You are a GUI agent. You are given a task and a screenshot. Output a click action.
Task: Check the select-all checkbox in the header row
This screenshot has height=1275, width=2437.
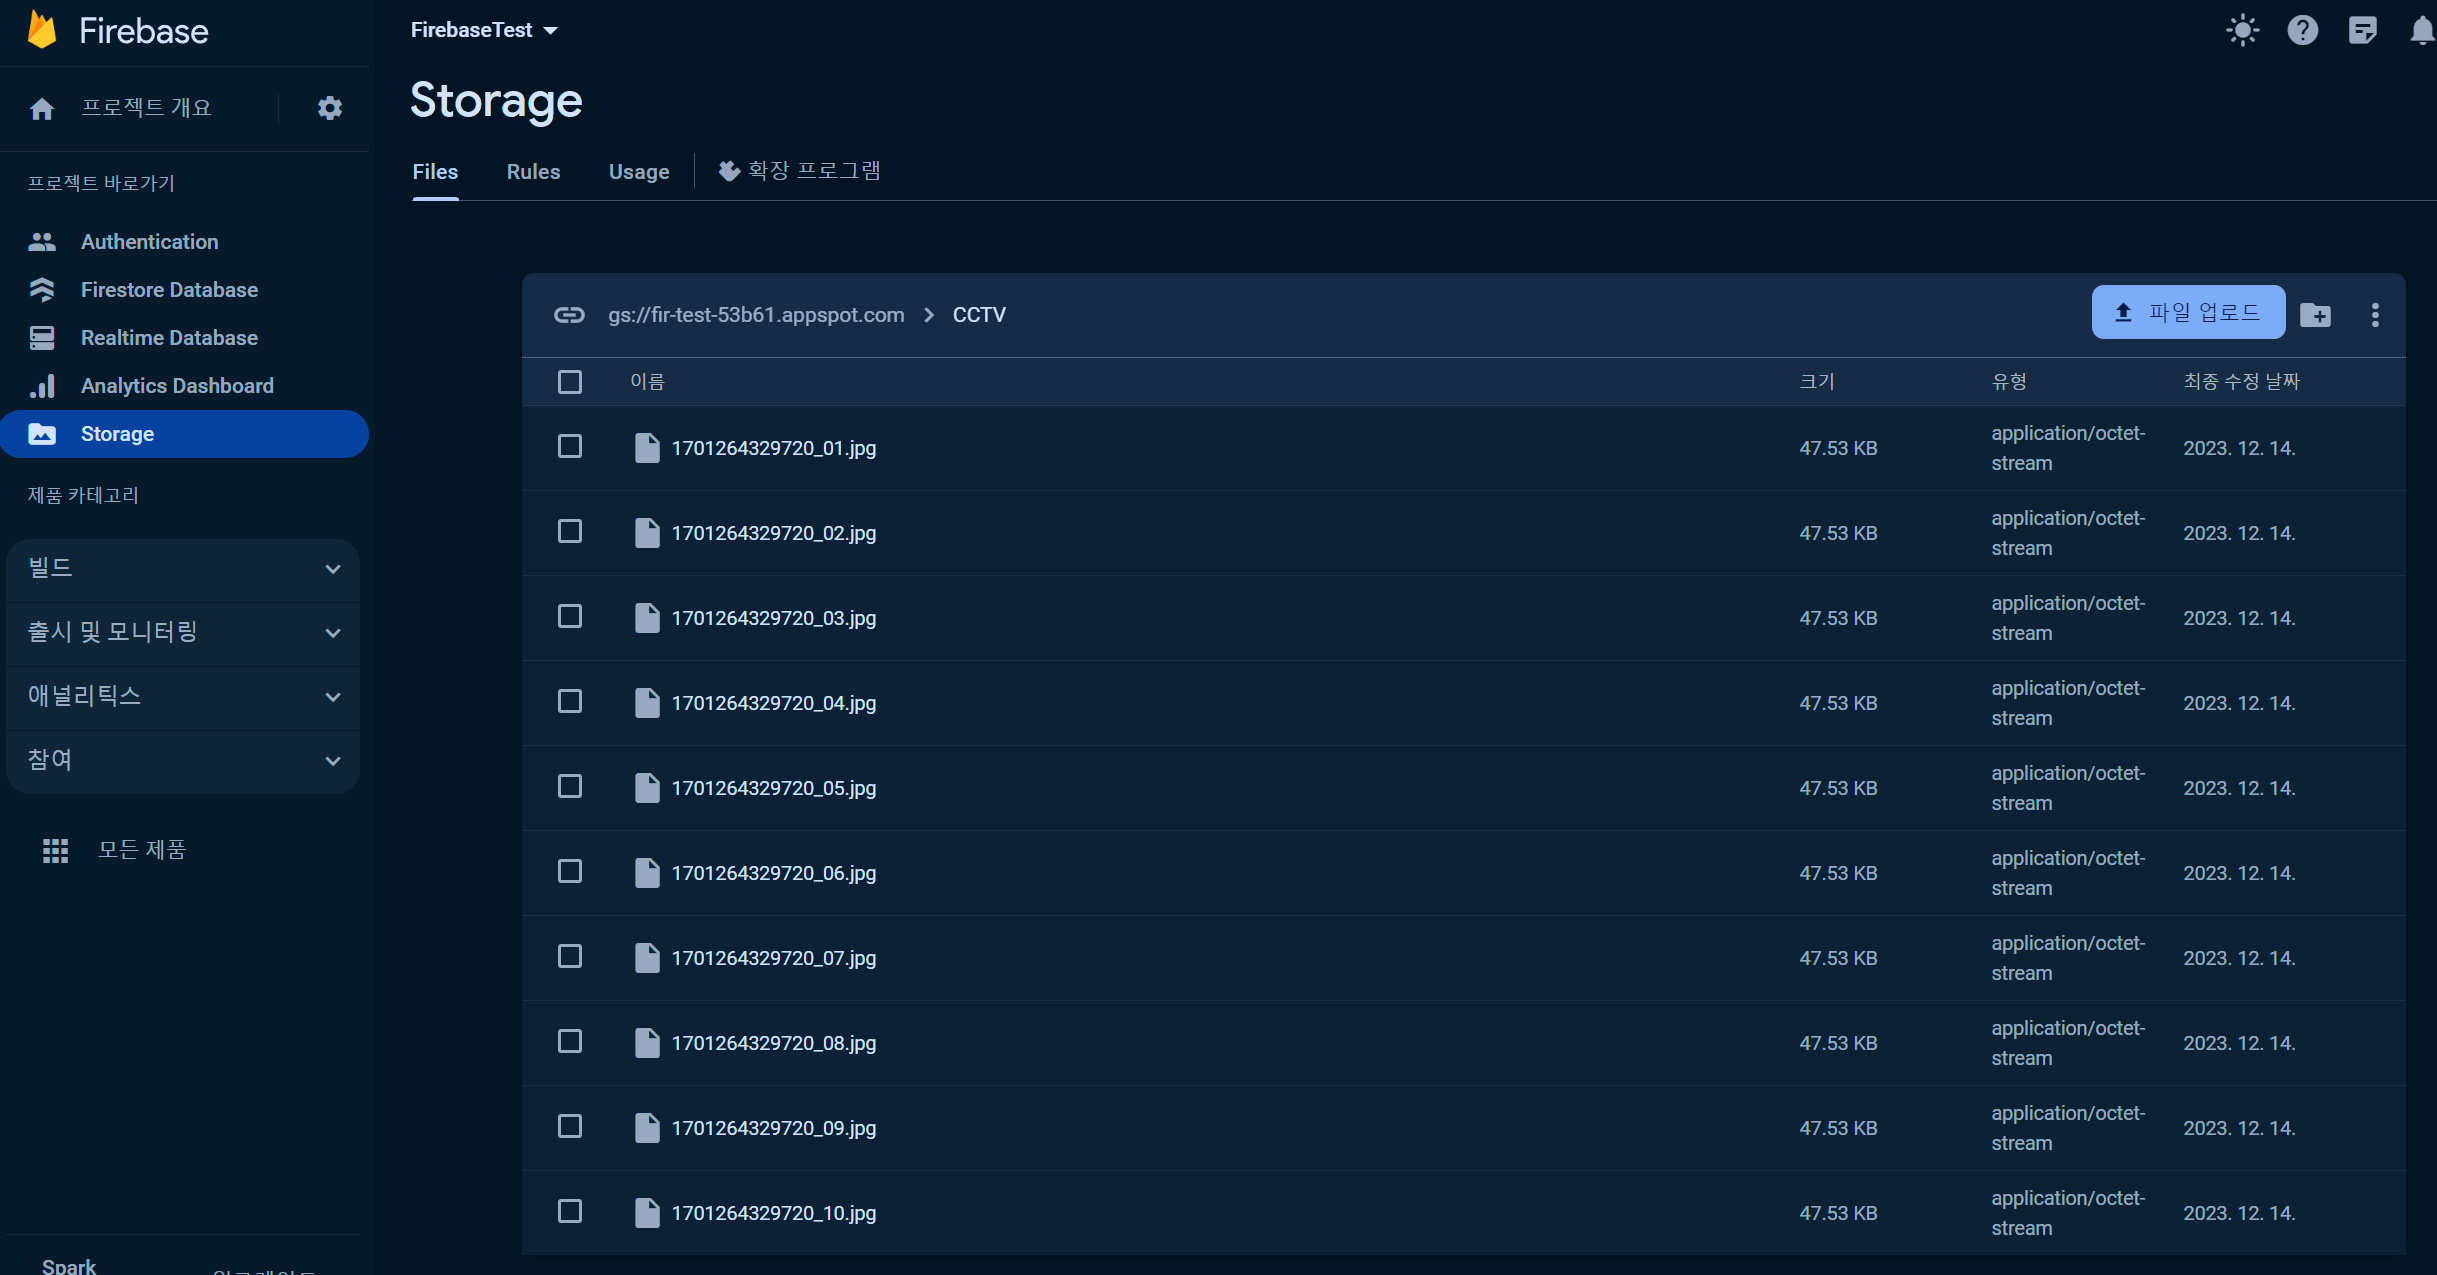pos(570,382)
